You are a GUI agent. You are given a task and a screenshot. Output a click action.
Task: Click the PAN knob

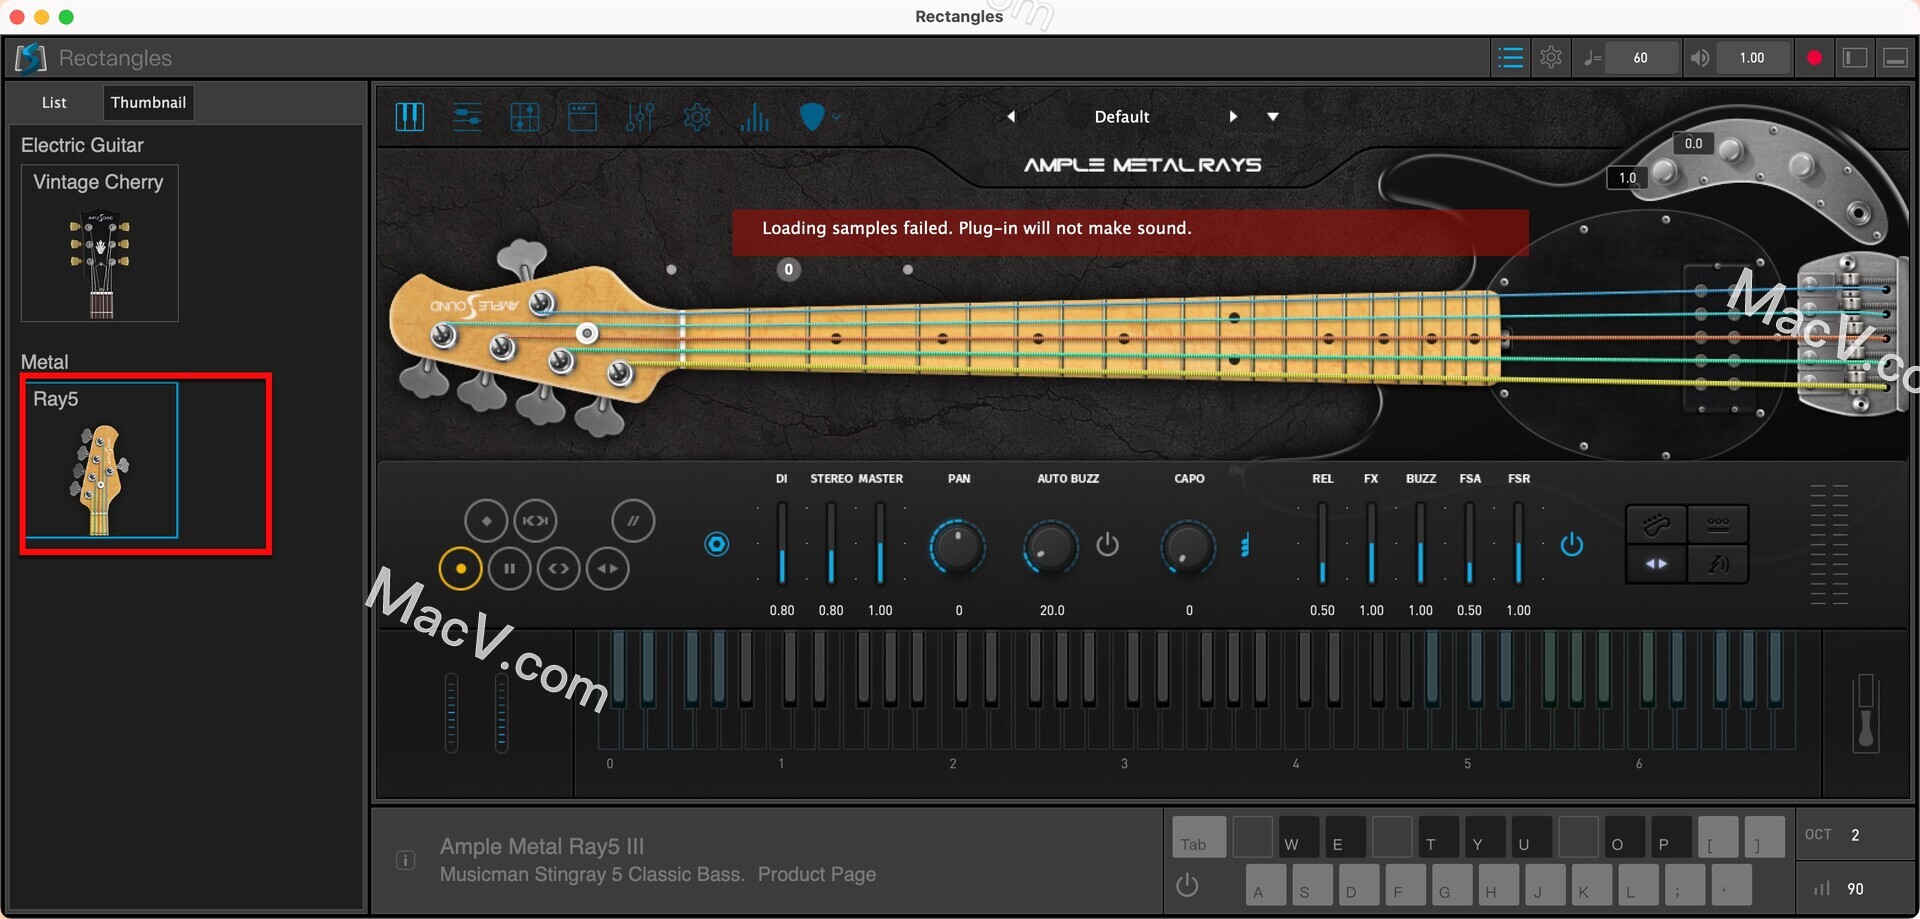click(958, 547)
